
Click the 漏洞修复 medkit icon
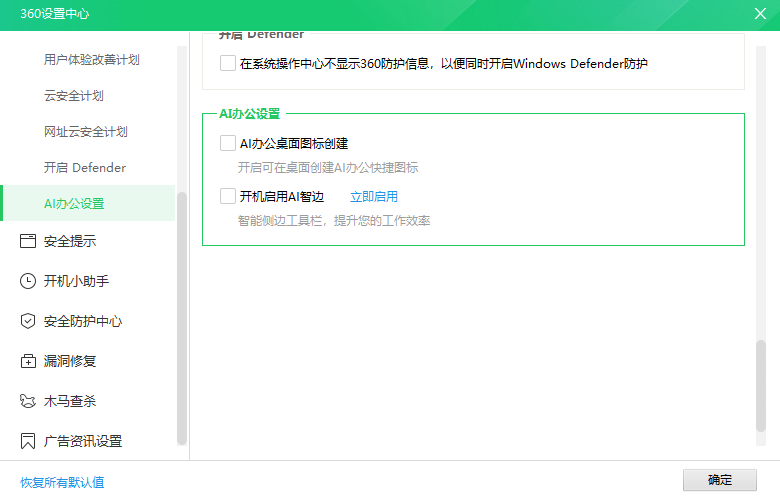[x=28, y=361]
